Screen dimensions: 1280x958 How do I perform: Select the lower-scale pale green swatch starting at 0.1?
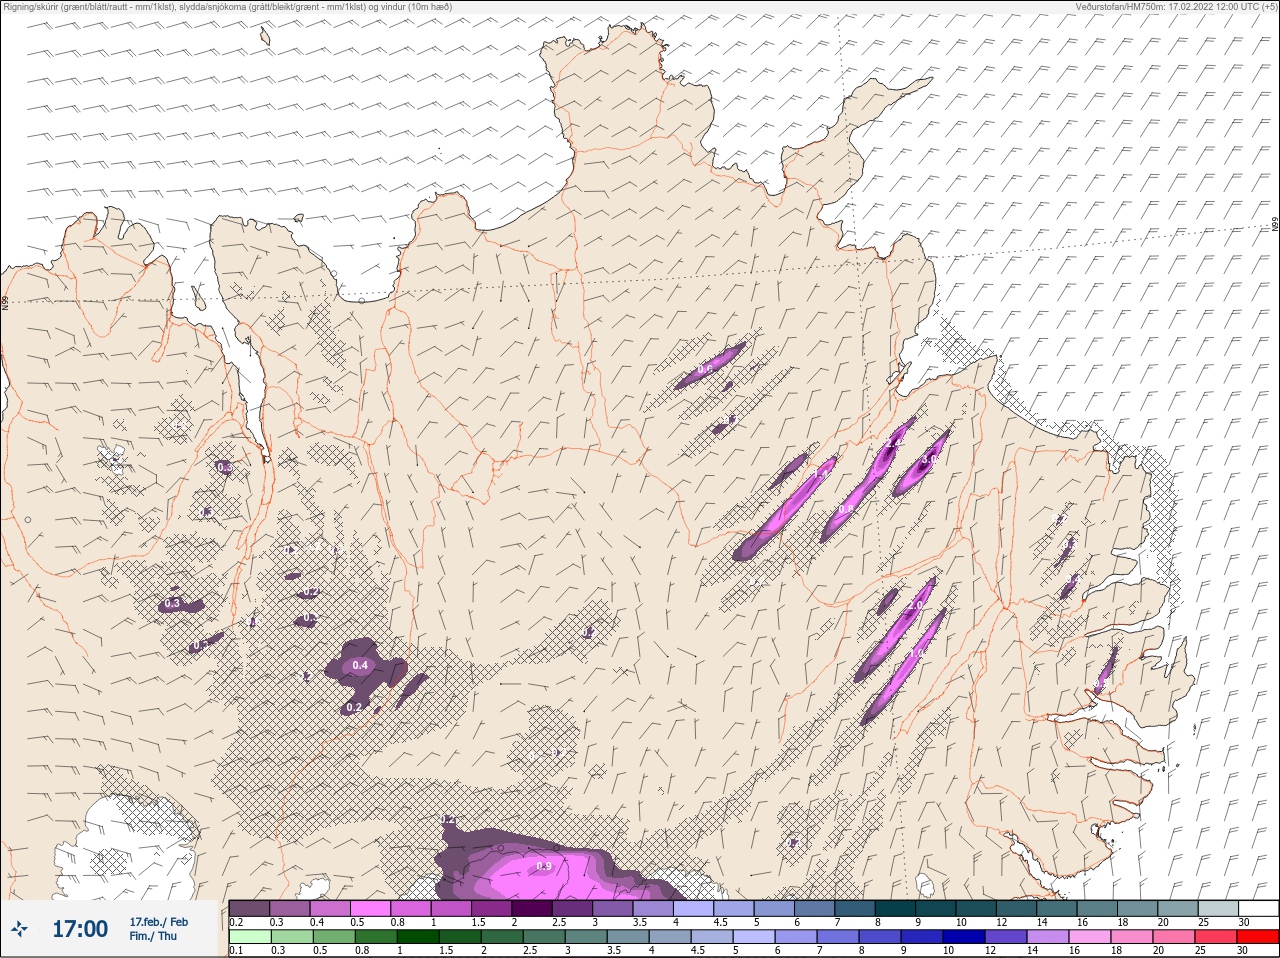[249, 937]
